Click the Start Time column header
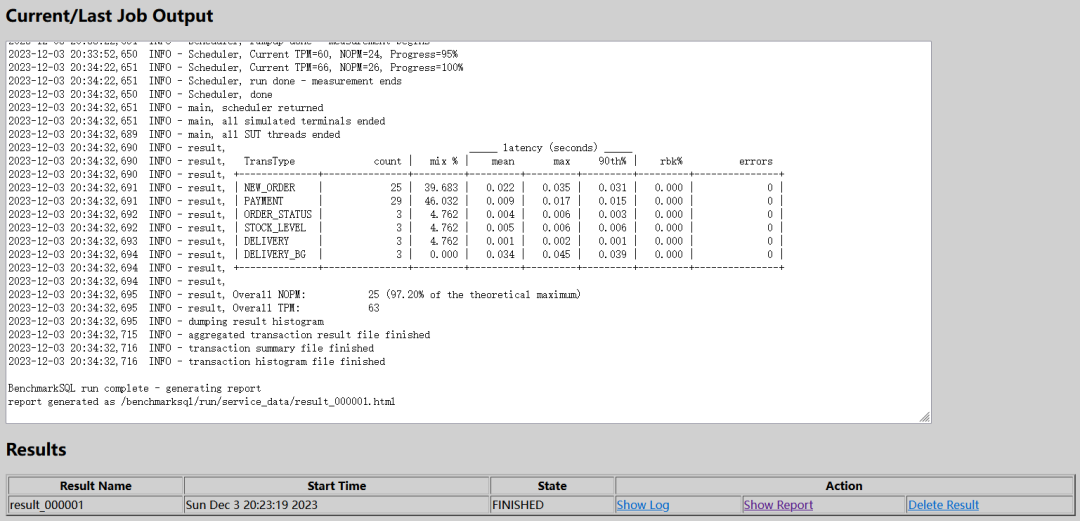This screenshot has height=521, width=1080. pyautogui.click(x=336, y=486)
